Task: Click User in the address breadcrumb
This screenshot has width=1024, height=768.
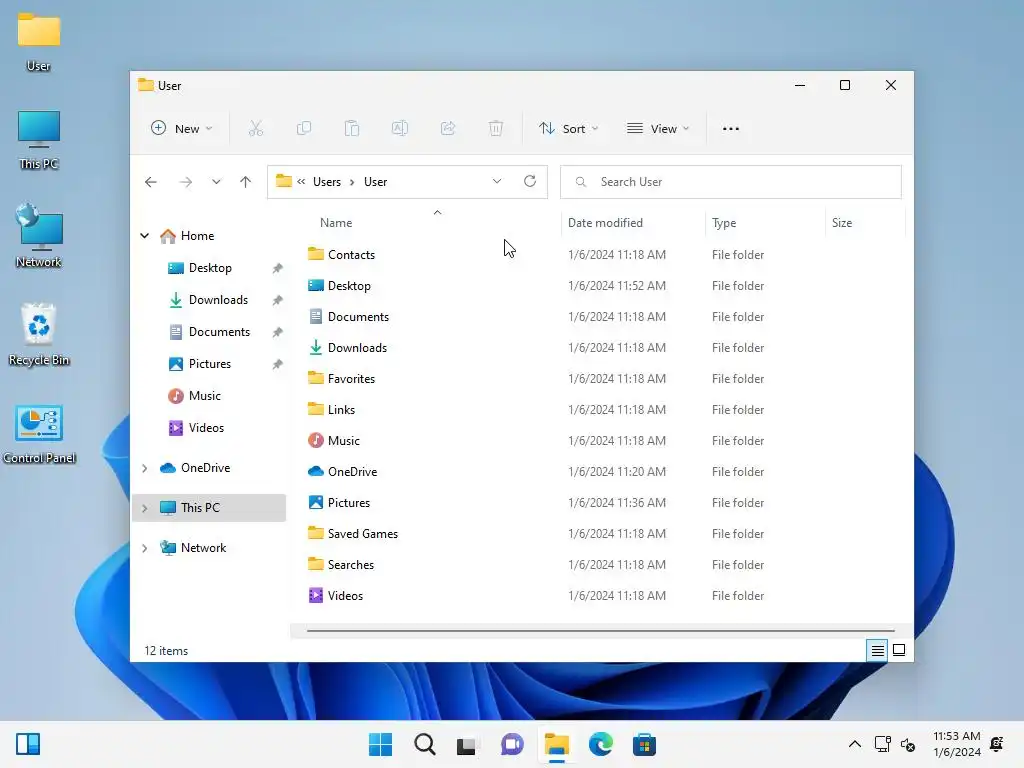Action: (x=376, y=182)
